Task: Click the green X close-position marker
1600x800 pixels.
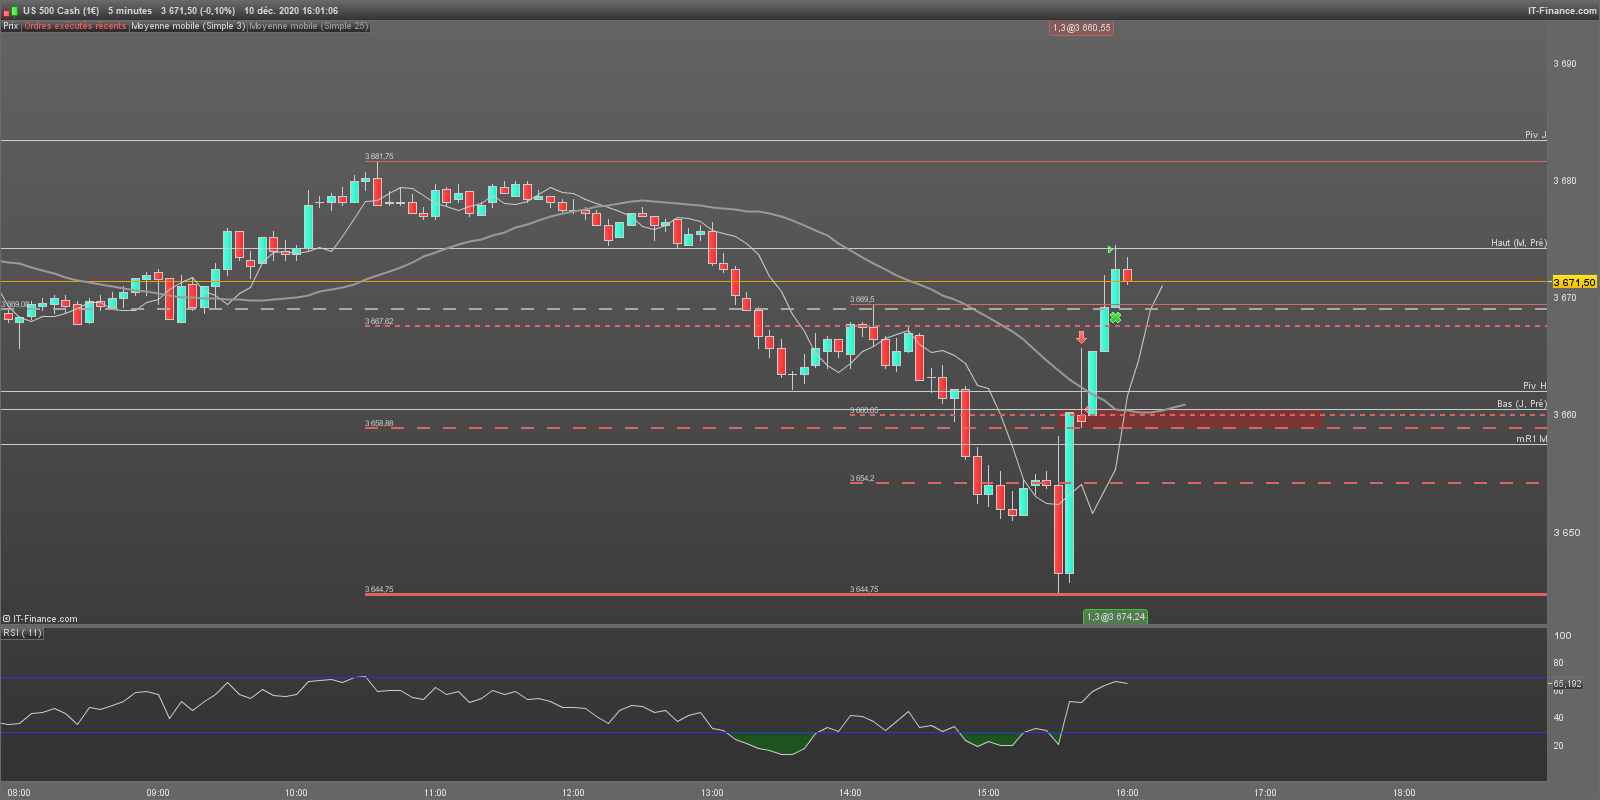Action: 1115,317
